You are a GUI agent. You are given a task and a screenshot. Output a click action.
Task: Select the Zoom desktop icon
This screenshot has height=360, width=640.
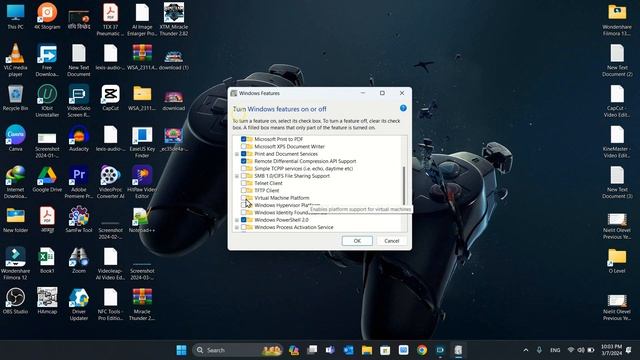(79, 260)
